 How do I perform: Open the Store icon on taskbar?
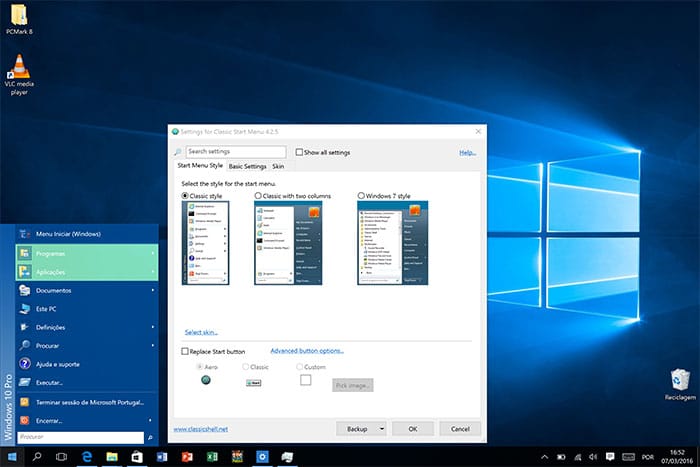pos(137,456)
